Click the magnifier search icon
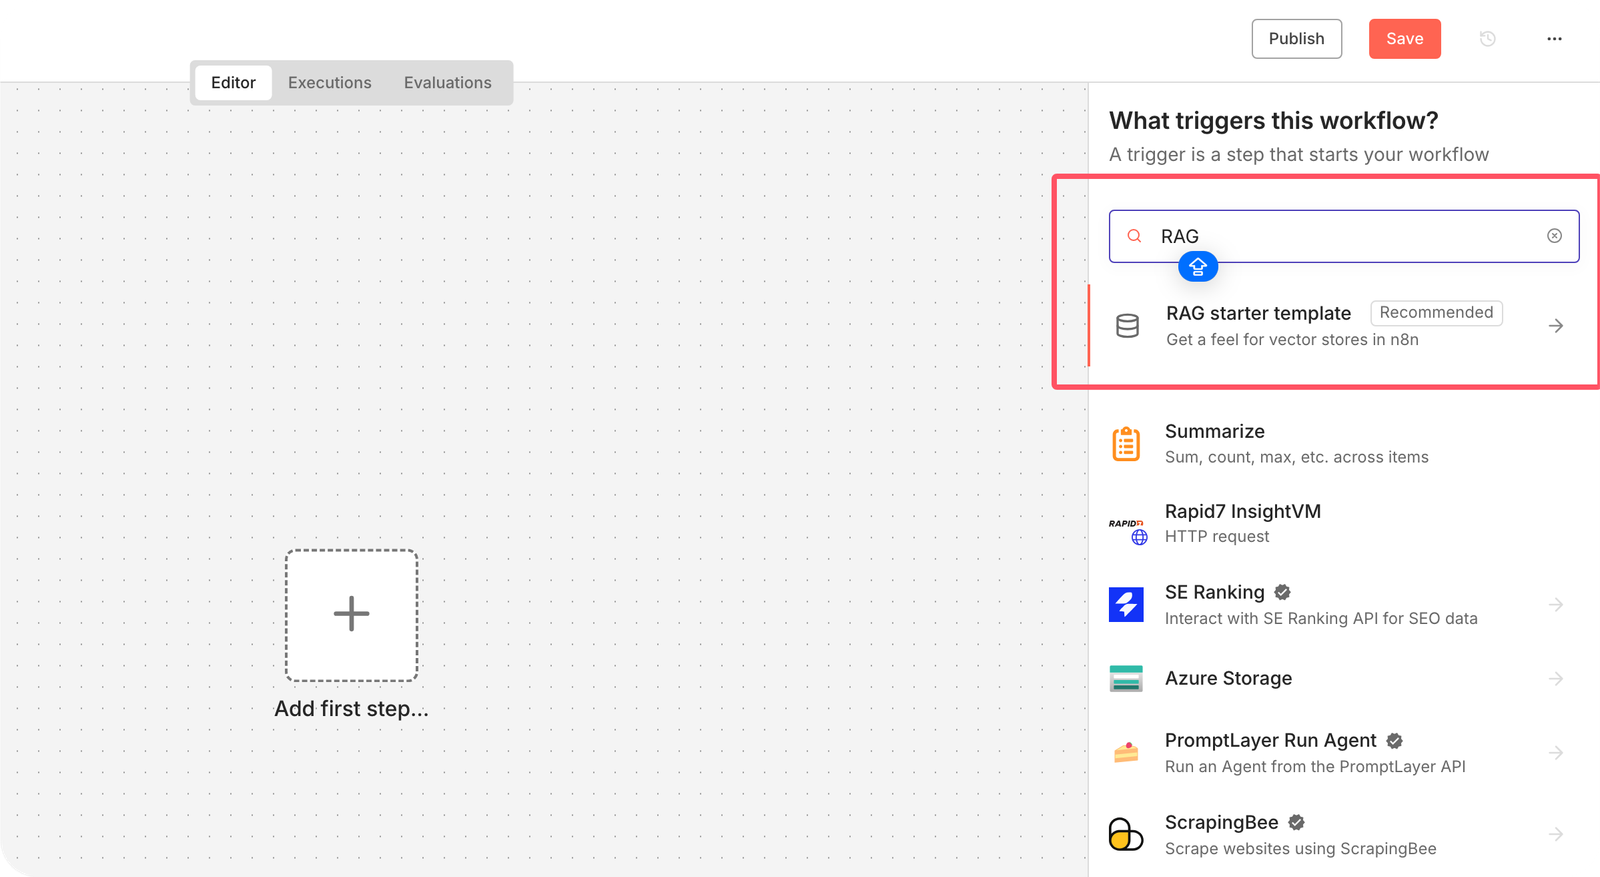The image size is (1600, 877). [1134, 236]
